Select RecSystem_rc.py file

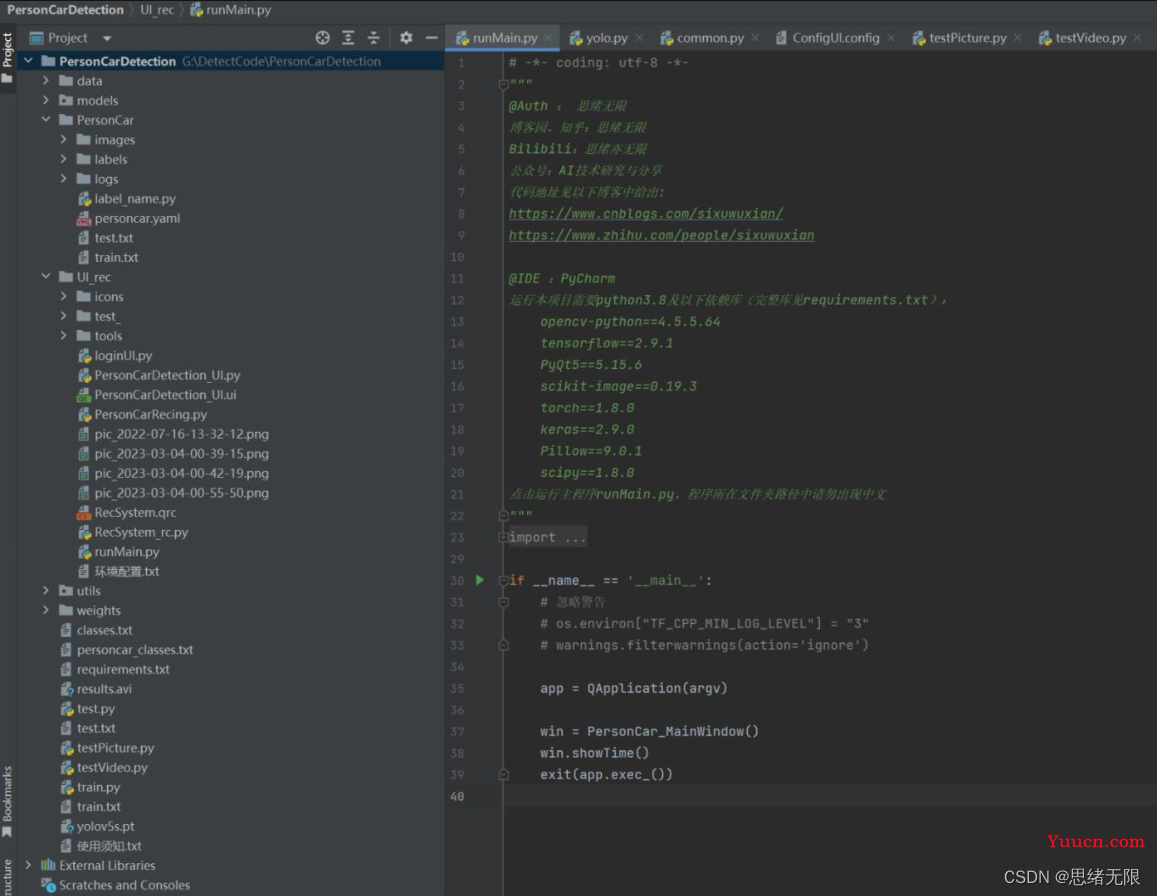(x=141, y=532)
